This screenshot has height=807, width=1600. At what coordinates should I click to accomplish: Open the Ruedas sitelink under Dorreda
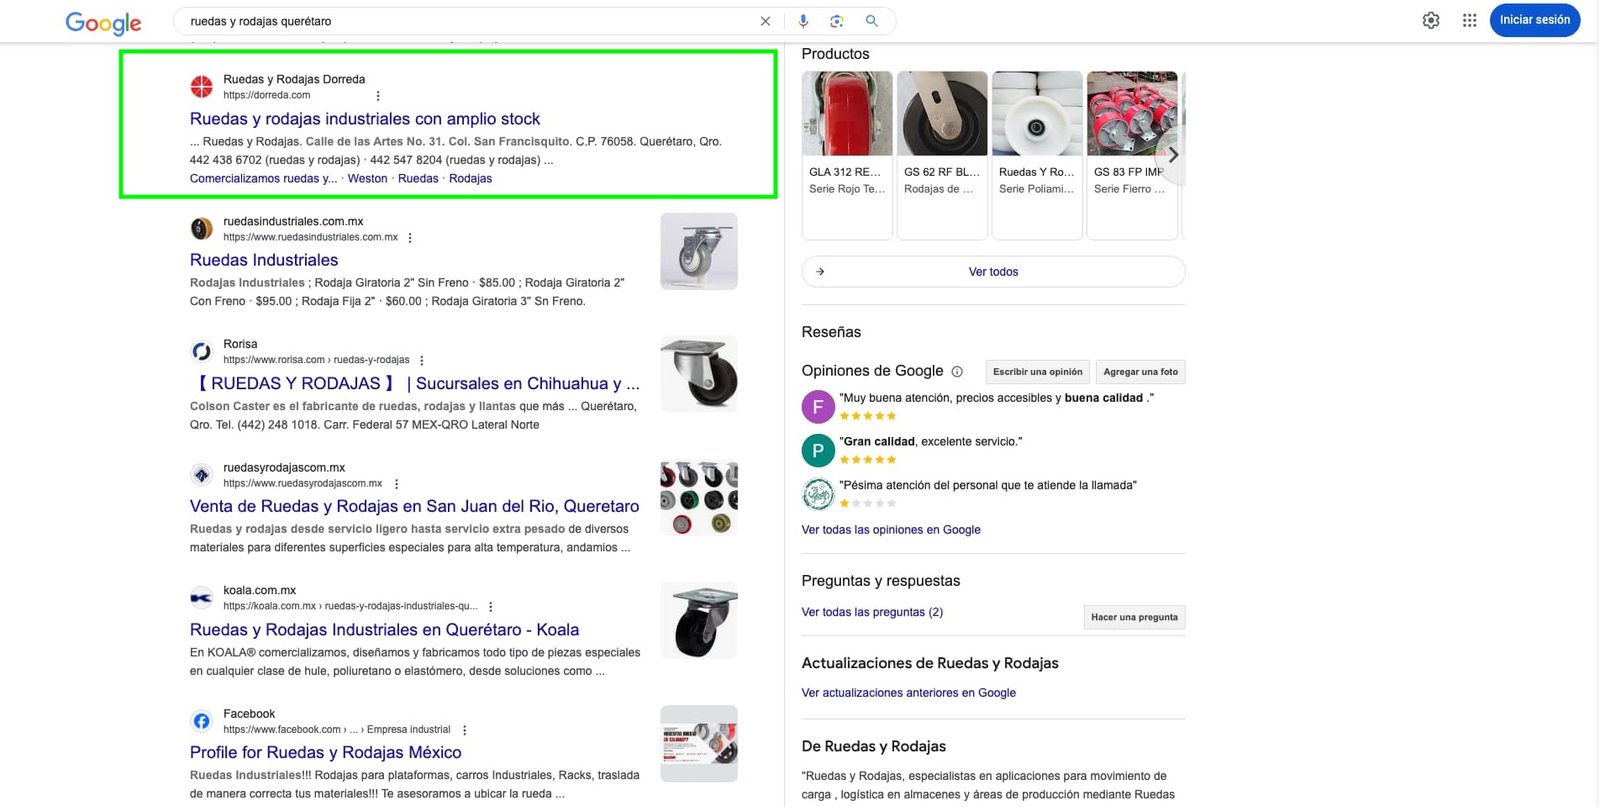click(x=418, y=179)
